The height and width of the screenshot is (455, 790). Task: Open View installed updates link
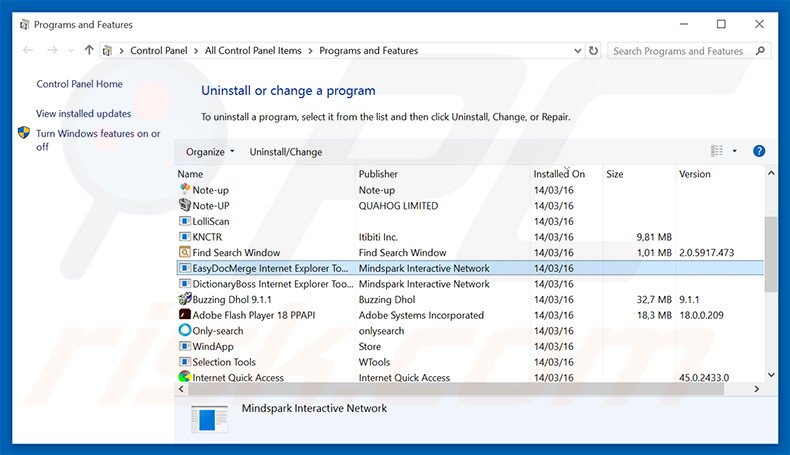click(83, 113)
